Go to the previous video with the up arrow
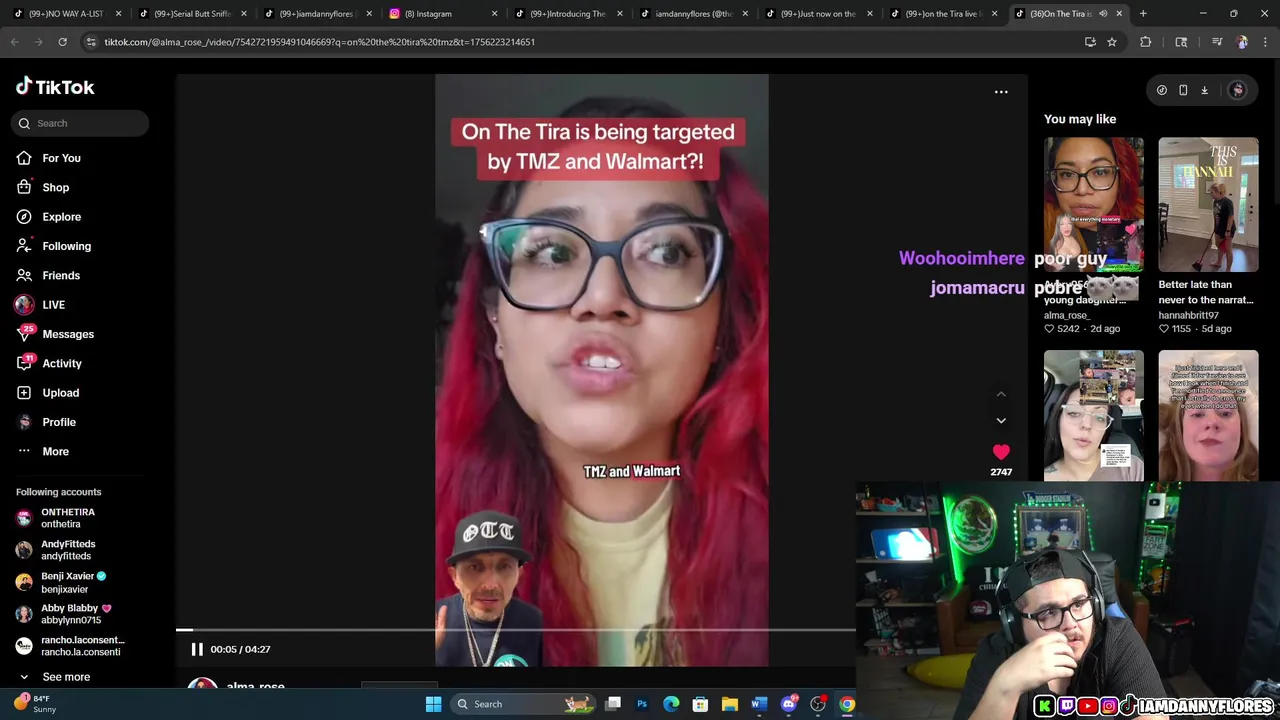The width and height of the screenshot is (1280, 720). pyautogui.click(x=1001, y=394)
